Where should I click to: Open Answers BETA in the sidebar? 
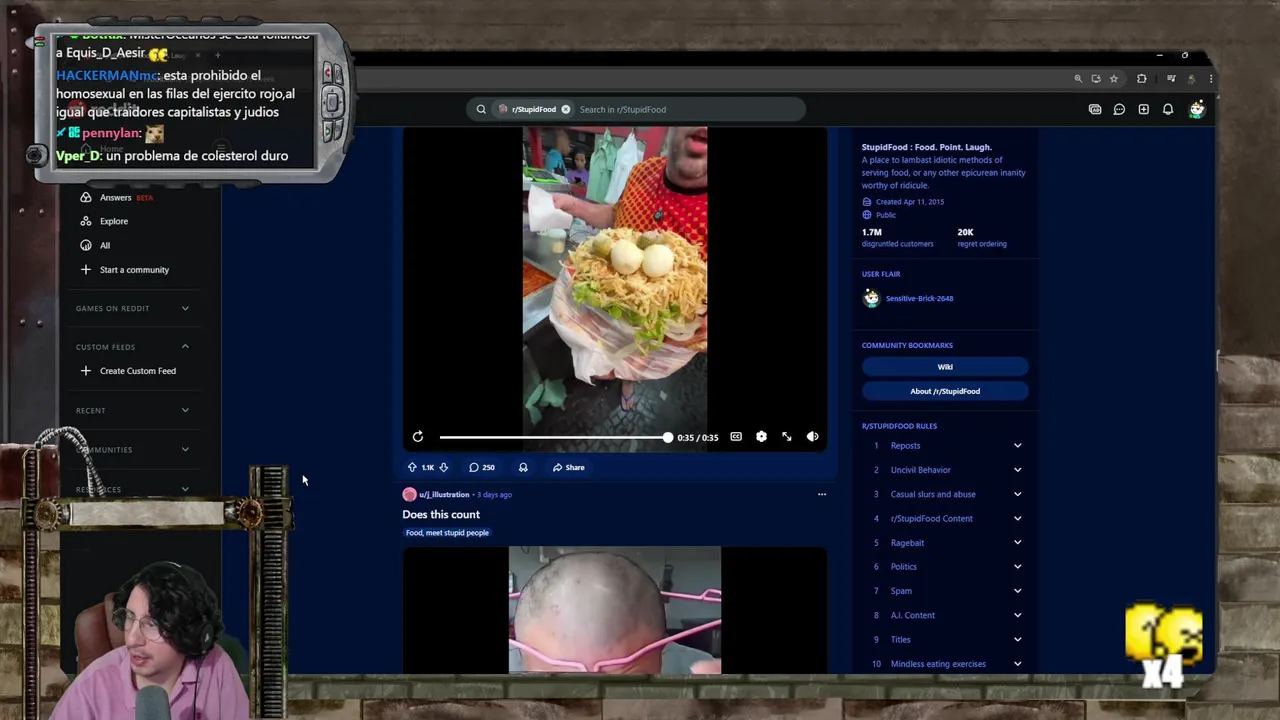click(x=117, y=197)
